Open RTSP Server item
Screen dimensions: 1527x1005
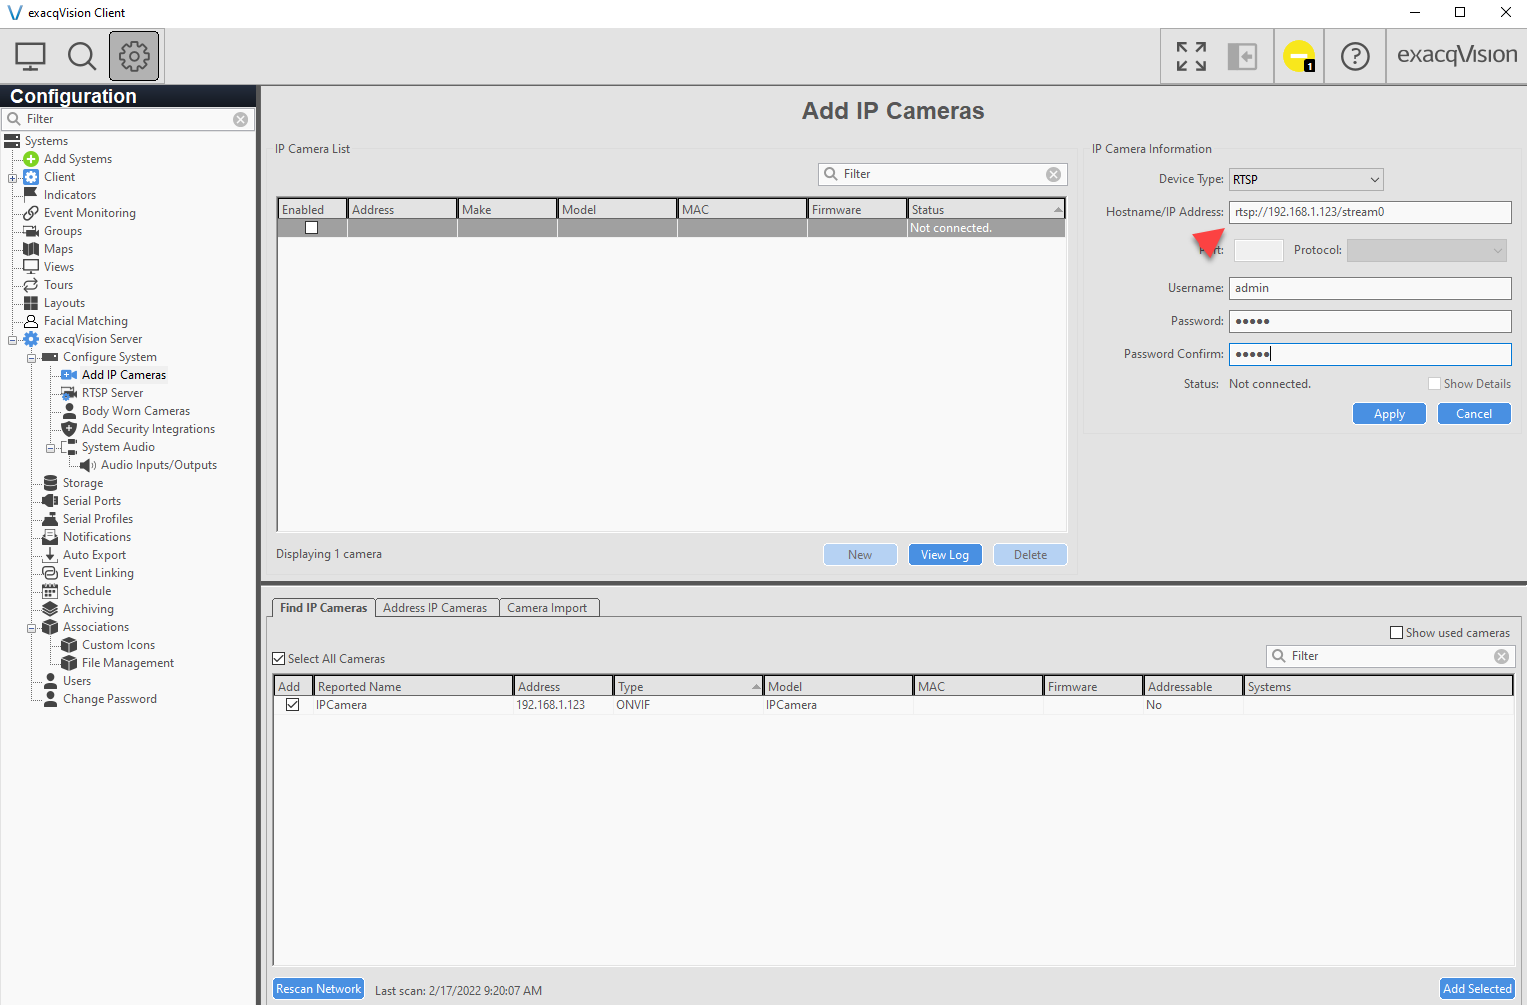coord(112,393)
